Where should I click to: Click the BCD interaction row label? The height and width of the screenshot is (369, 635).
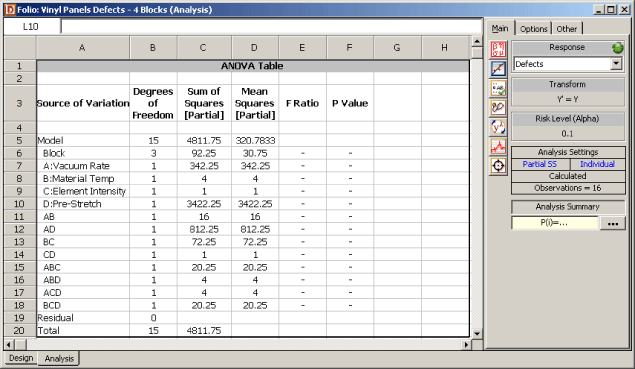point(52,305)
